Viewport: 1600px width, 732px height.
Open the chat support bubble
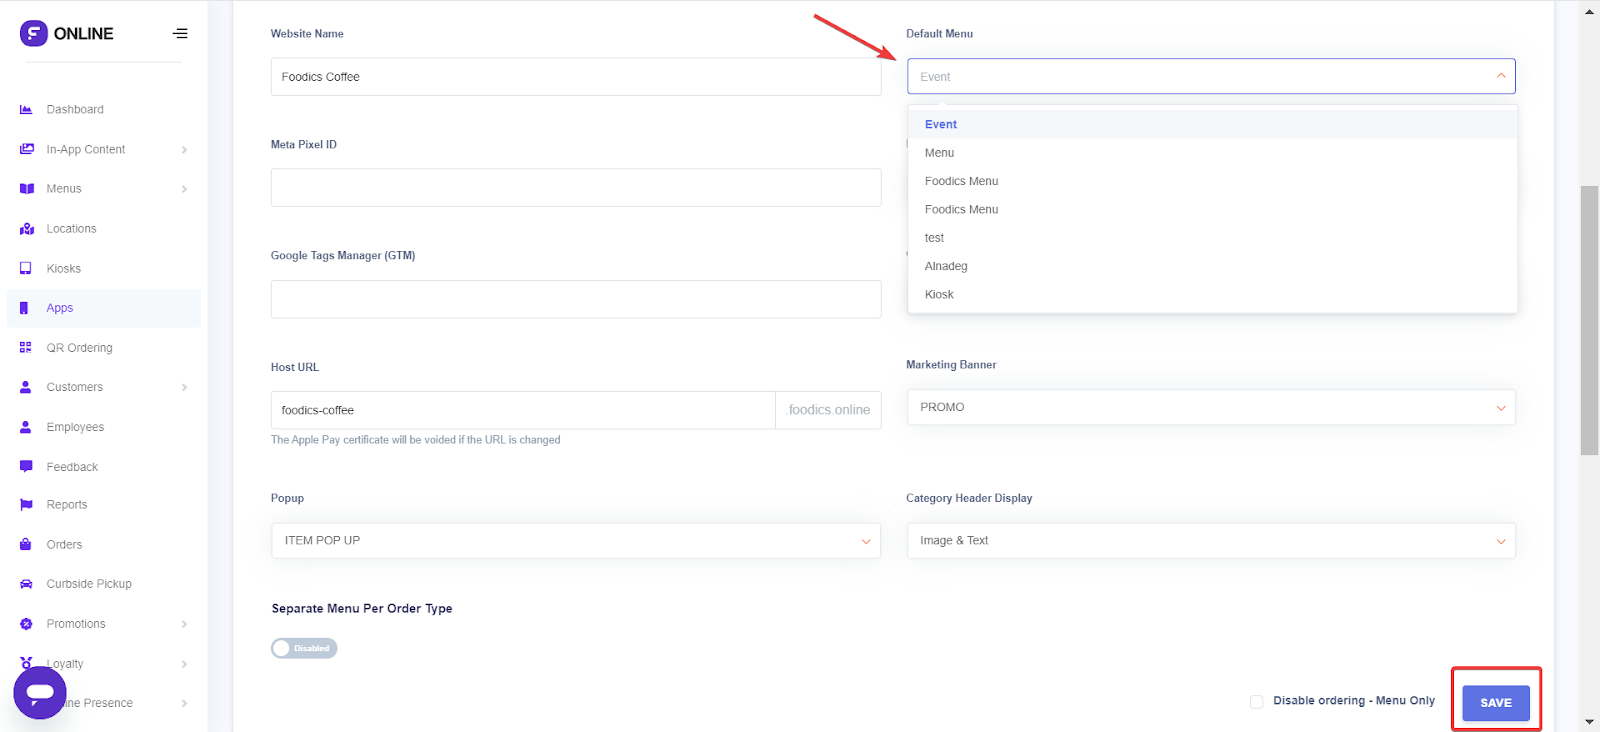(x=40, y=692)
